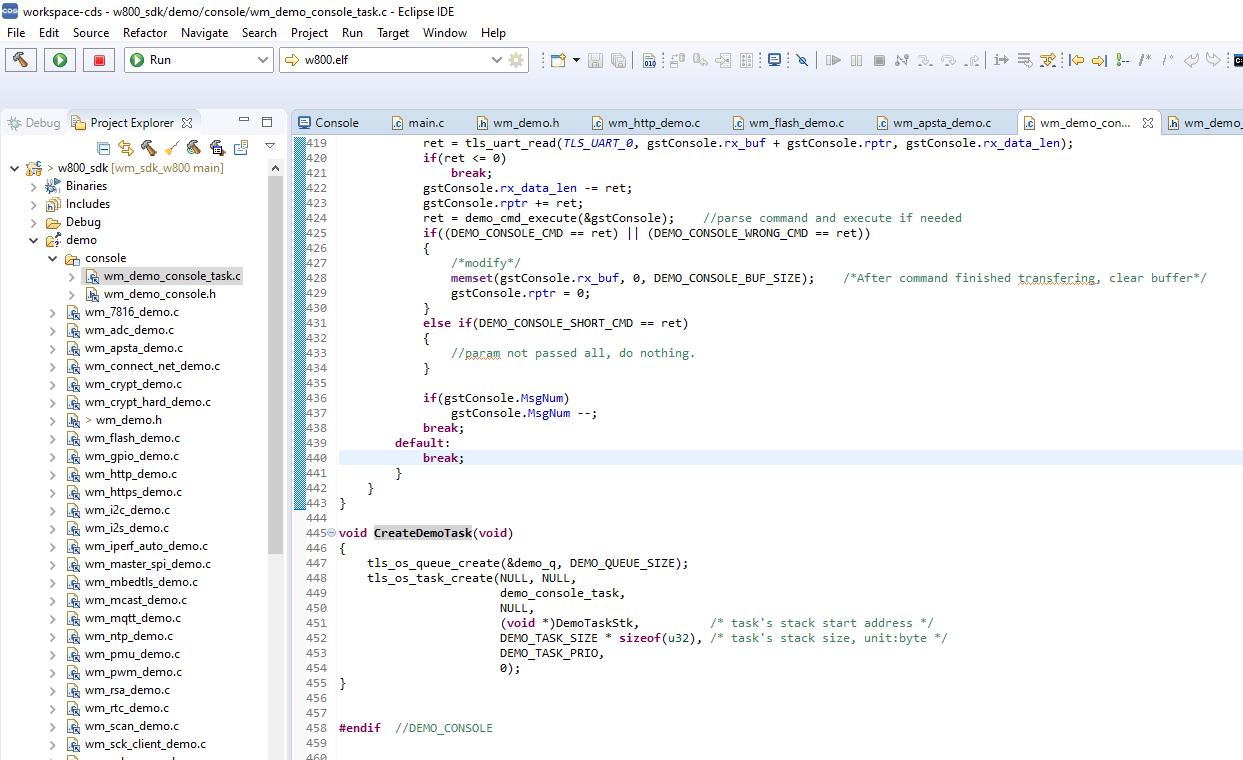Open the New wizard dropdown arrow
Image resolution: width=1243 pixels, height=760 pixels.
click(577, 60)
